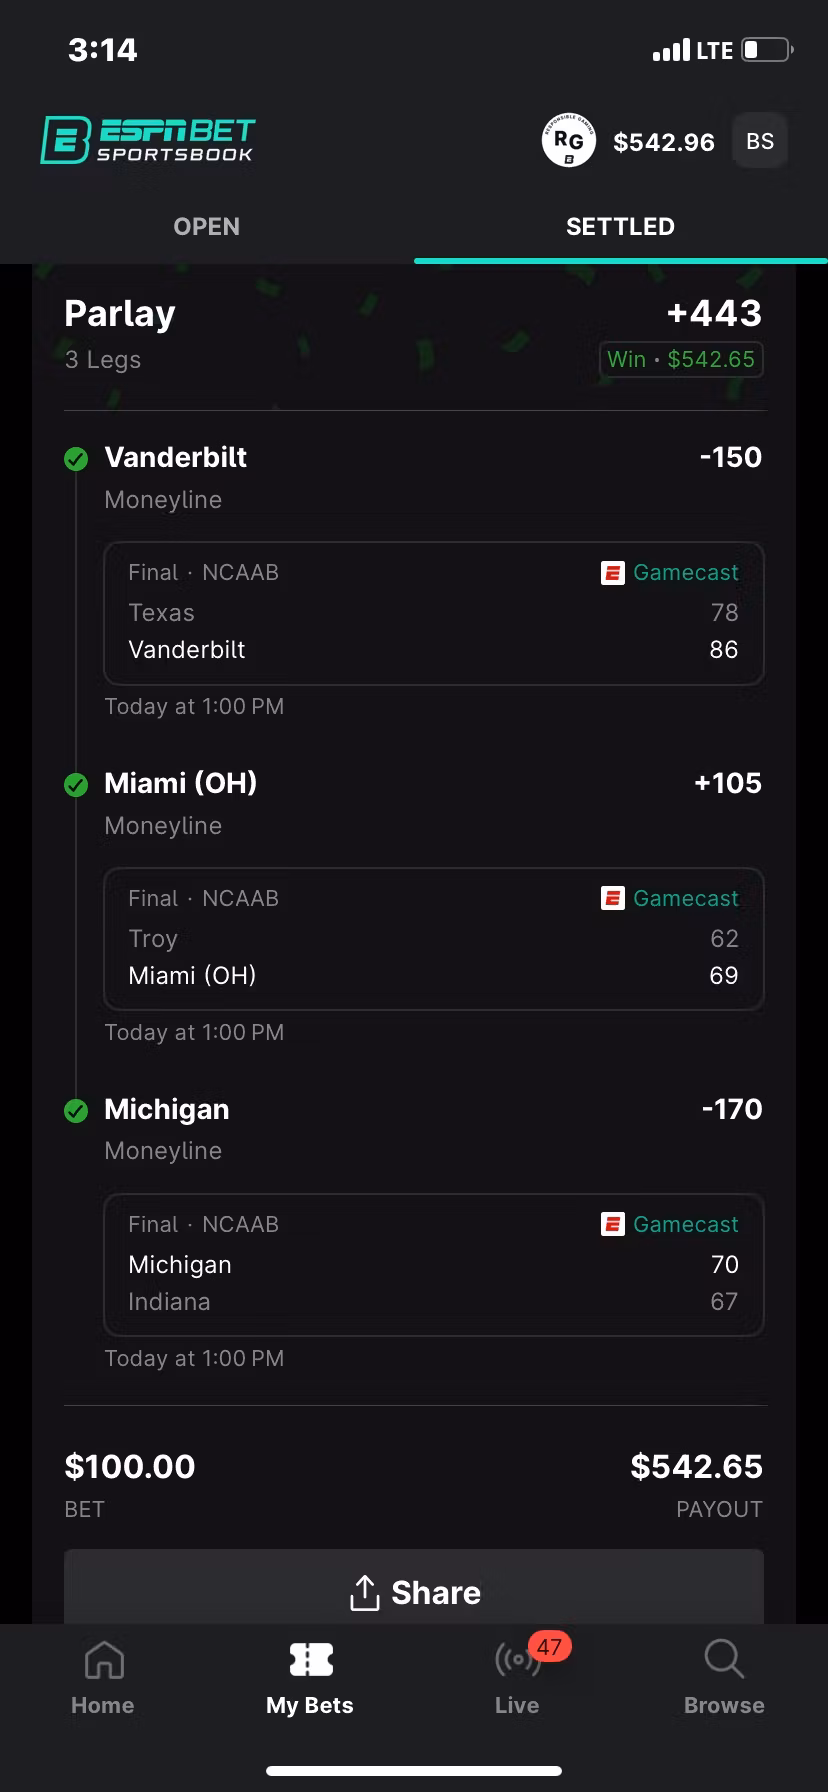Tap the Win $542.65 result badge
828x1792 pixels.
point(681,360)
